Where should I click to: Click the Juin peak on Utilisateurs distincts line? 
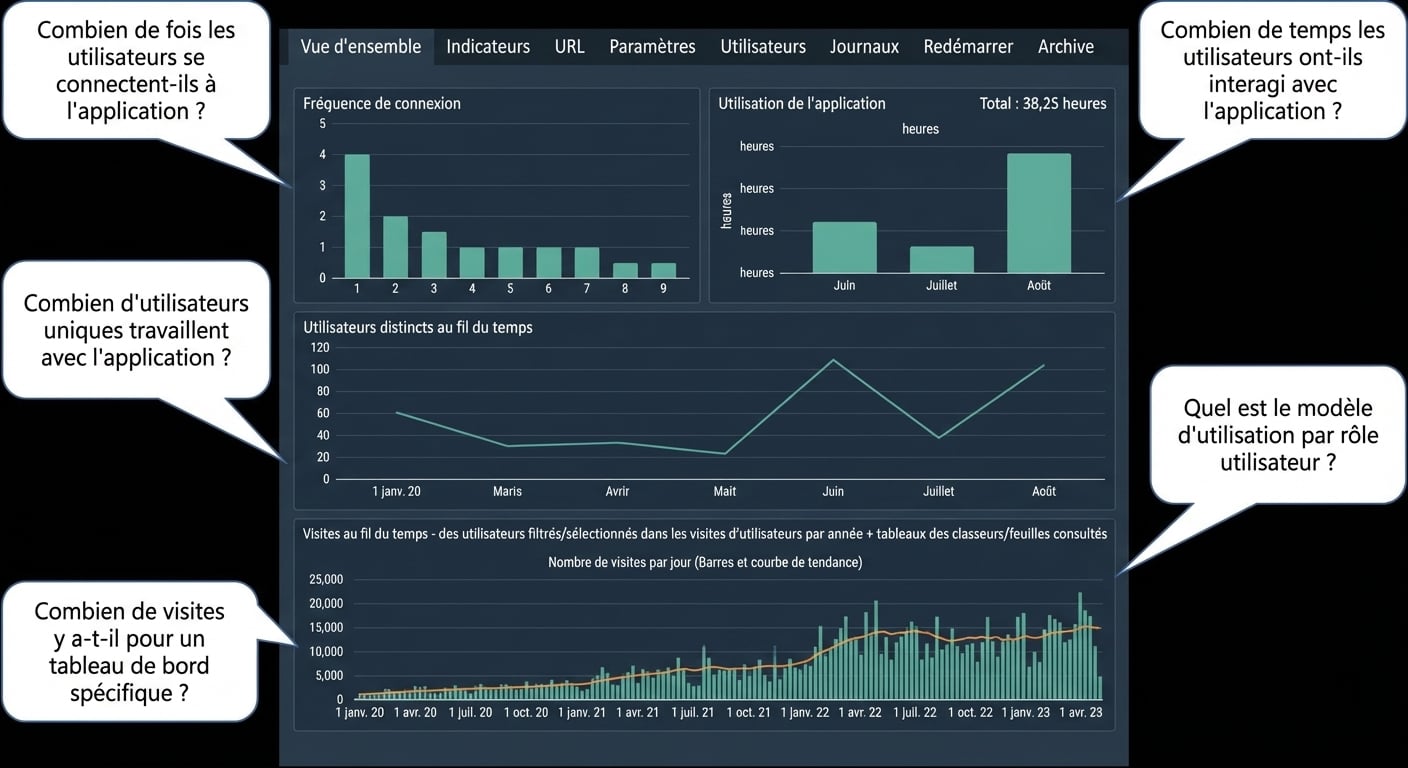pyautogui.click(x=833, y=360)
